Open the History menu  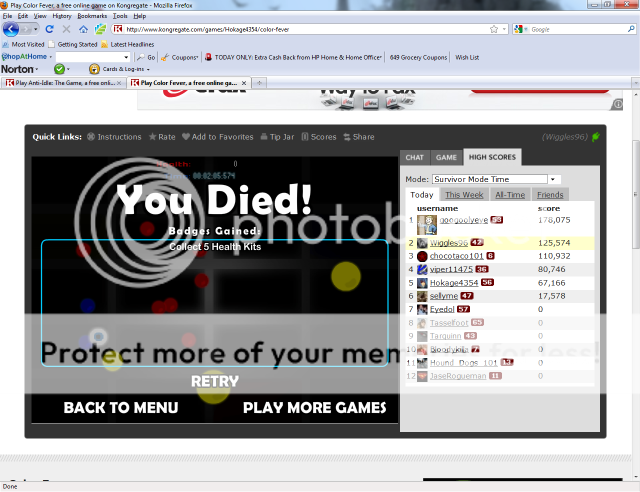click(62, 16)
